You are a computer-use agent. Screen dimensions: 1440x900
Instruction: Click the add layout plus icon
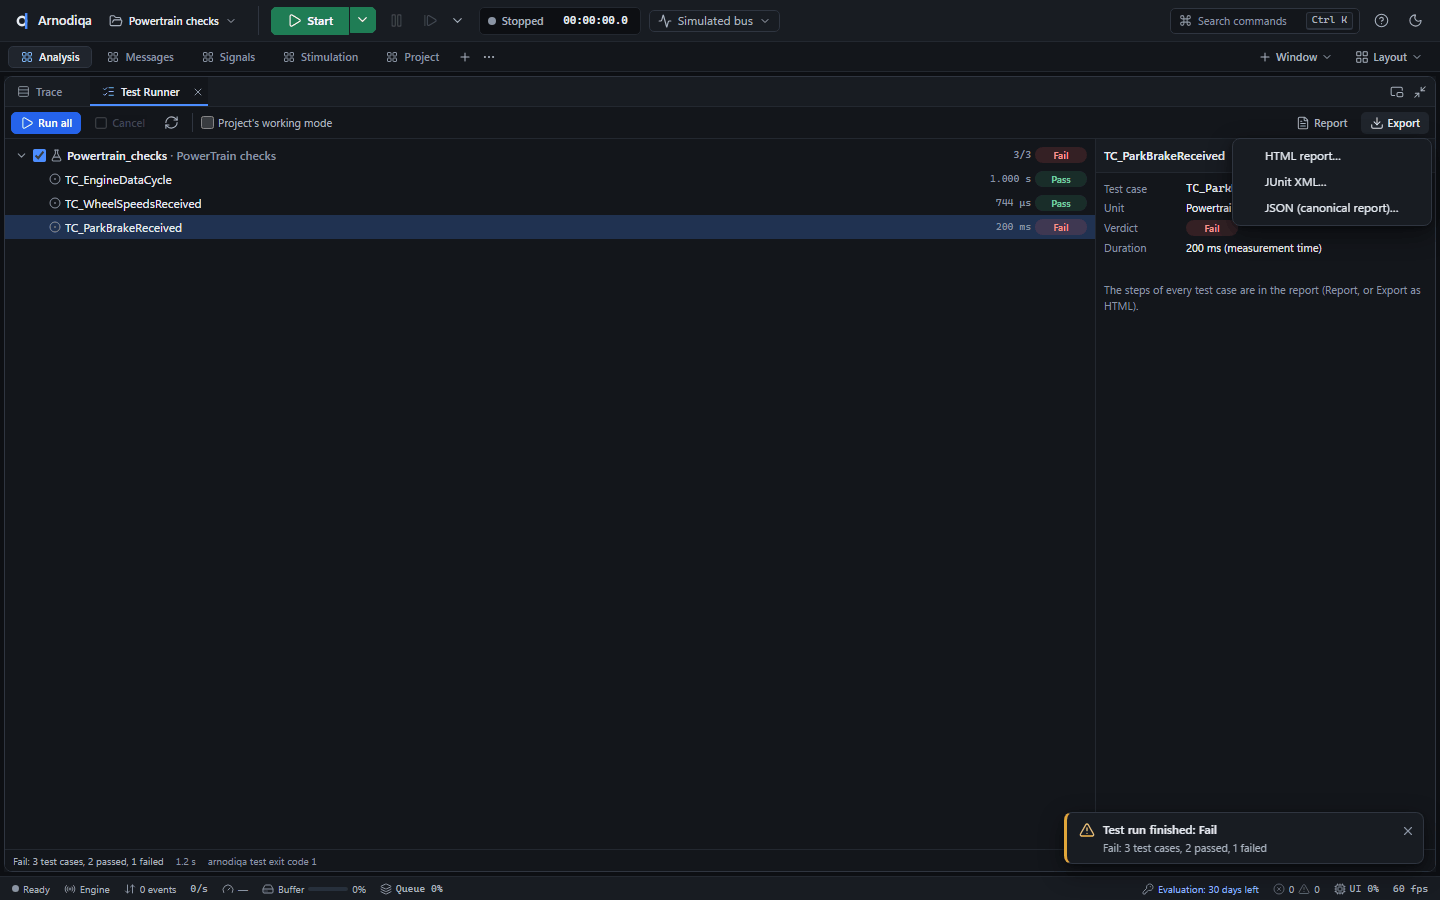pos(465,57)
